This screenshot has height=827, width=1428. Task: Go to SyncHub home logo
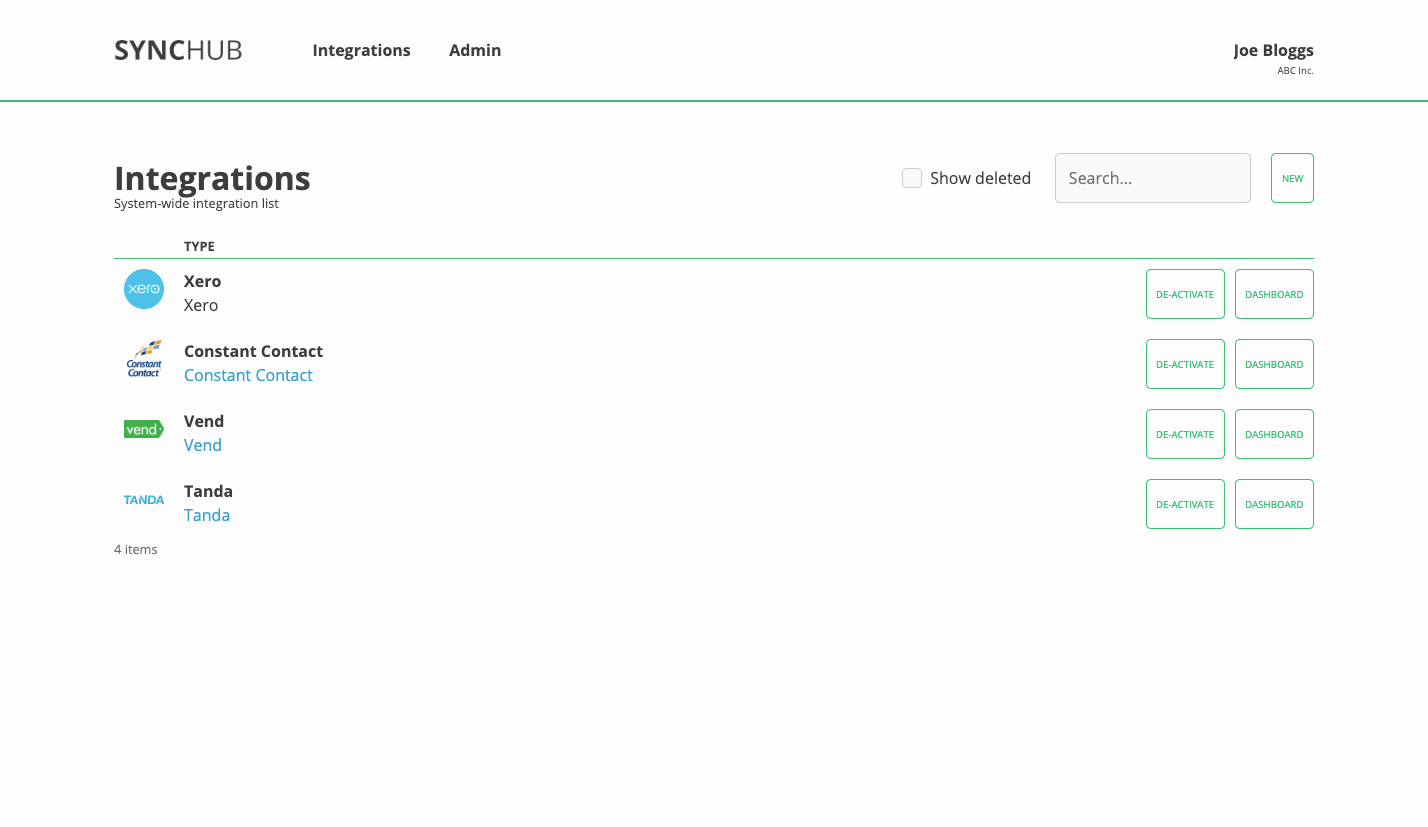coord(178,50)
